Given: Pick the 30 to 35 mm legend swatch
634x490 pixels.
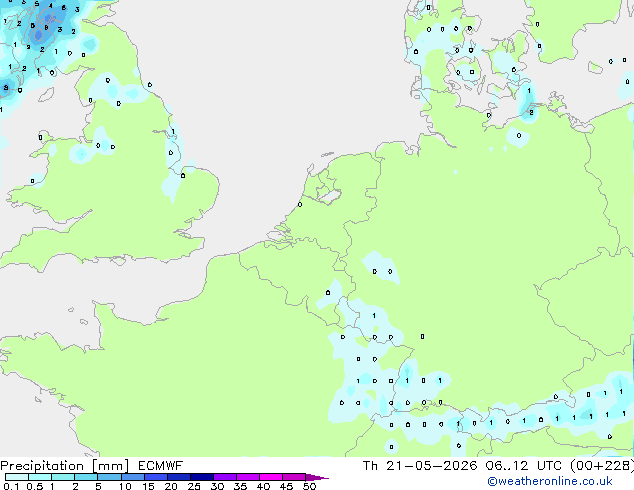Looking at the screenshot, I should pyautogui.click(x=224, y=477).
